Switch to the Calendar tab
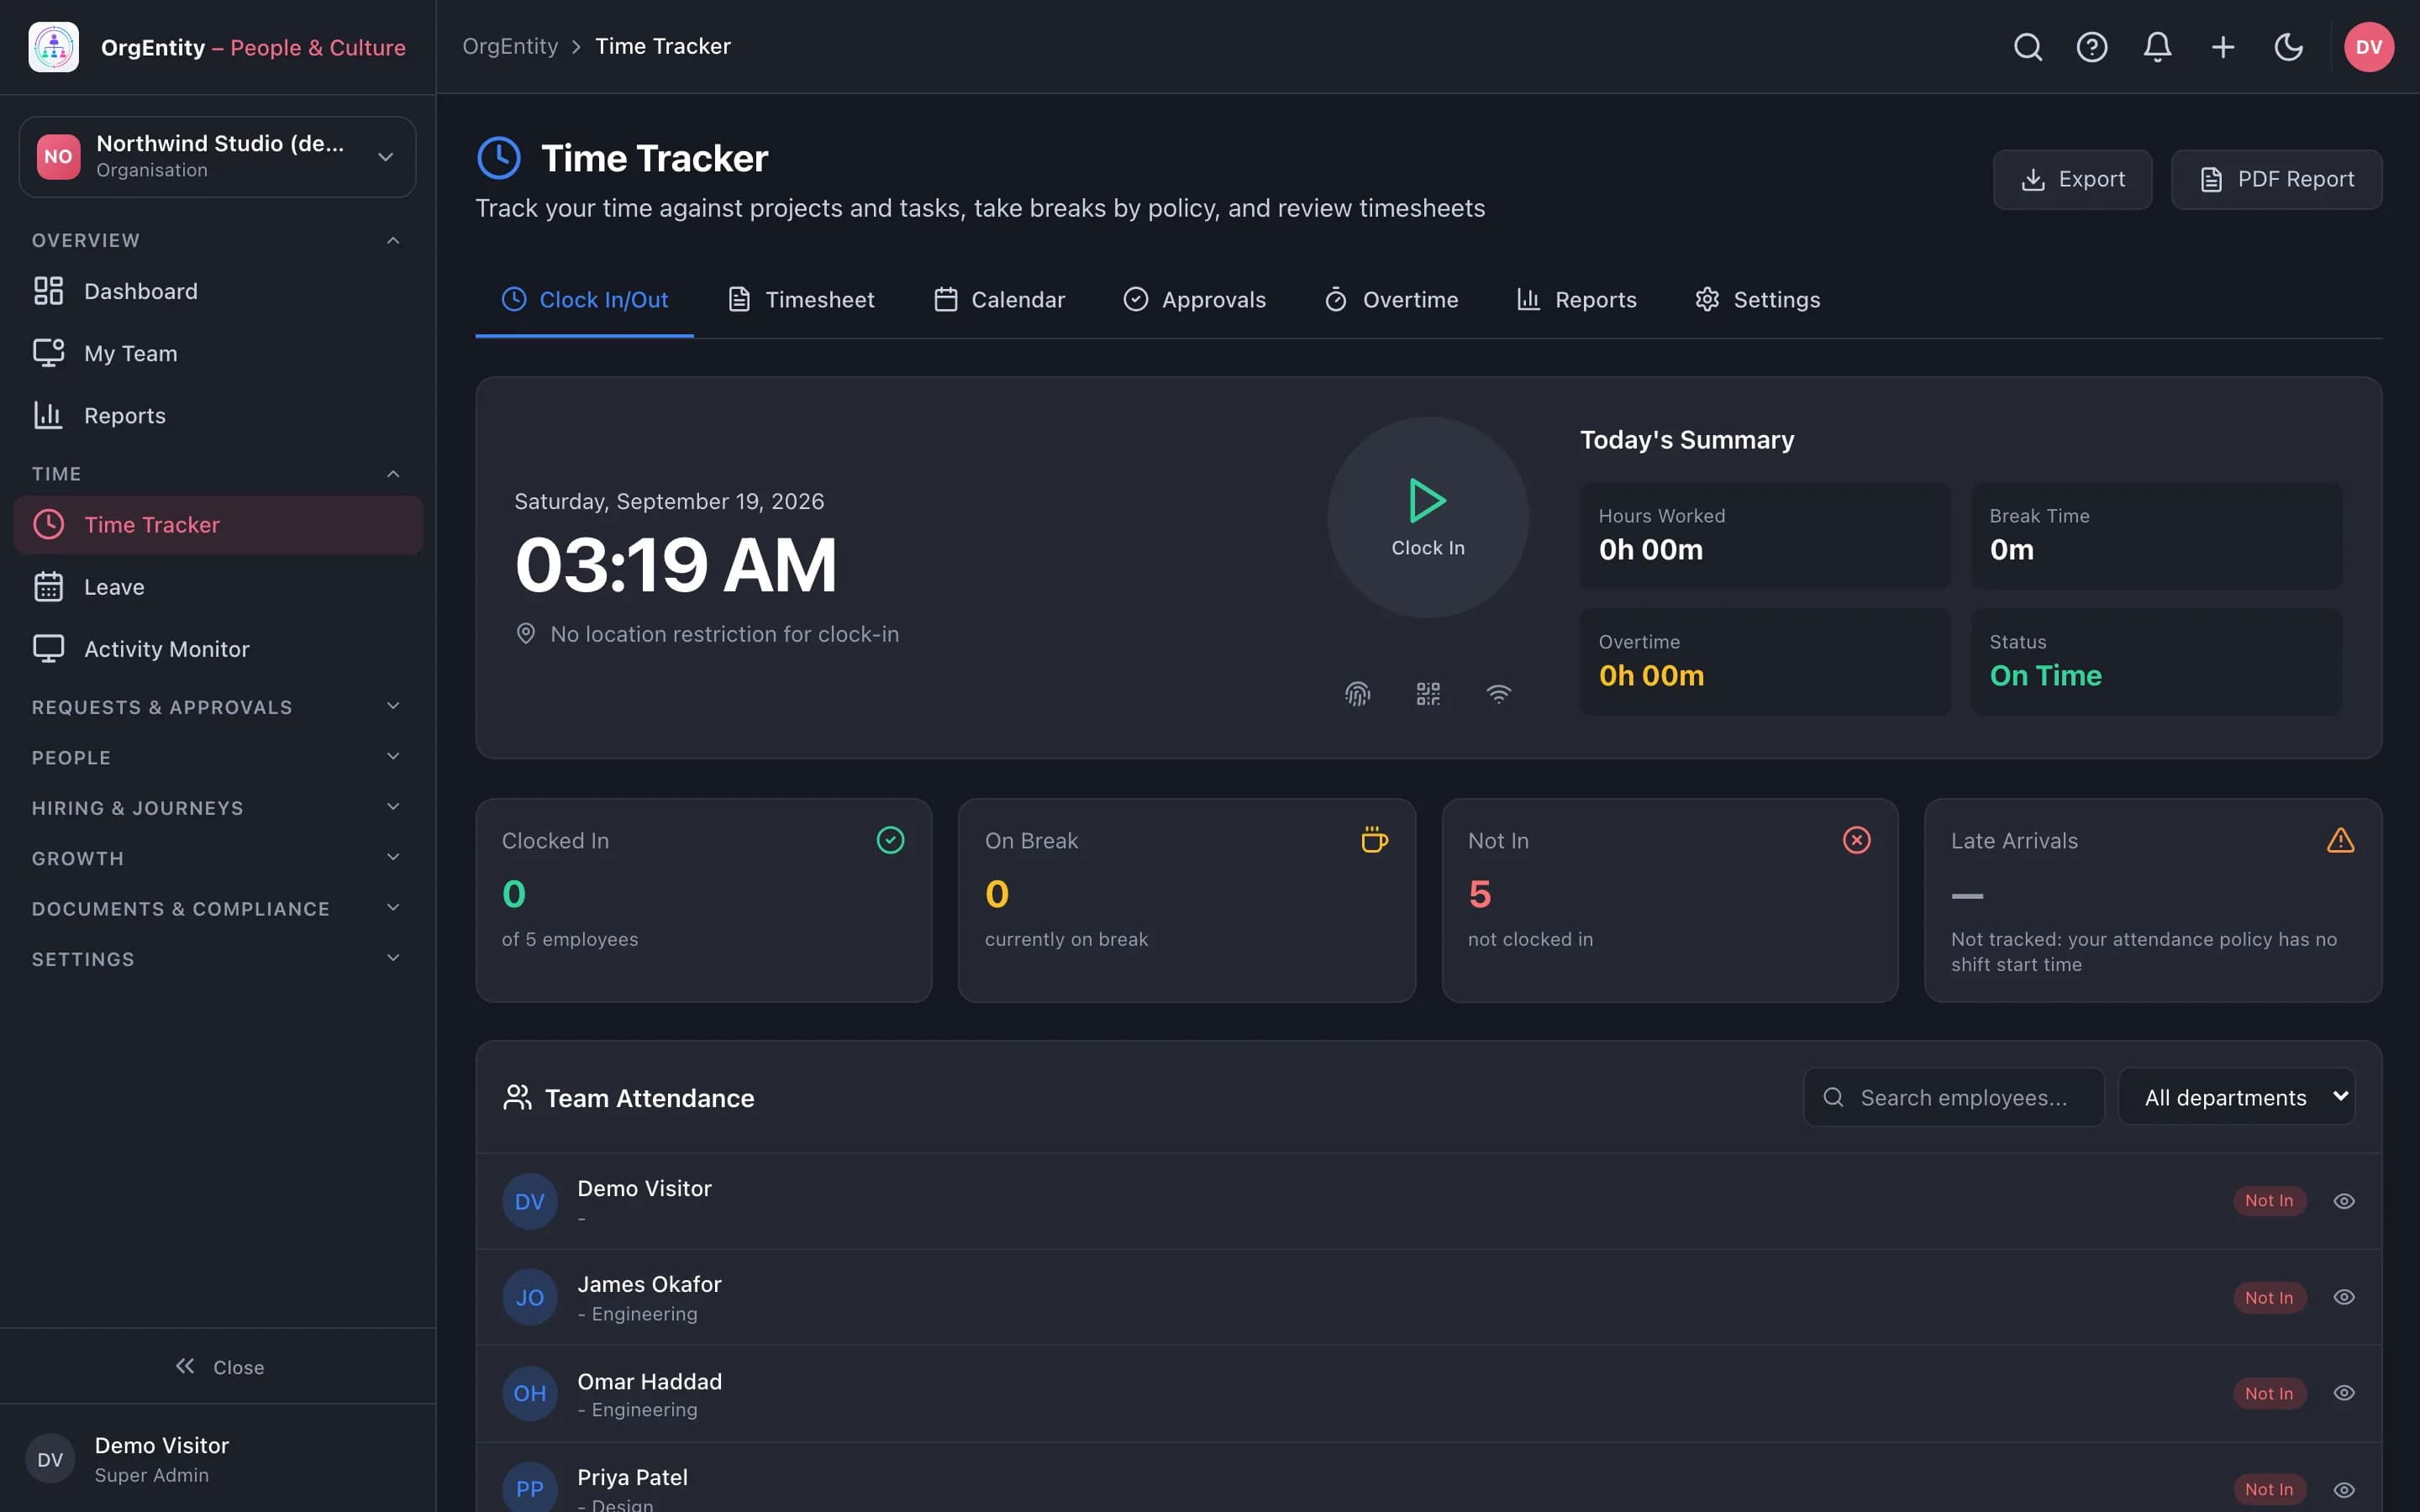Image resolution: width=2420 pixels, height=1512 pixels. pyautogui.click(x=999, y=299)
